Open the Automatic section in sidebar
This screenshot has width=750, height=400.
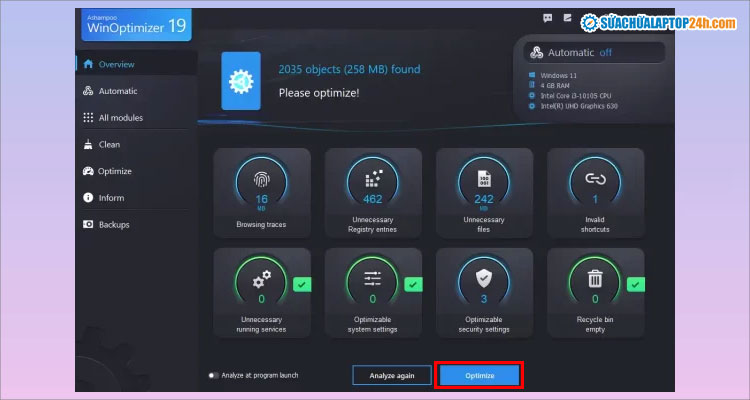(136, 91)
